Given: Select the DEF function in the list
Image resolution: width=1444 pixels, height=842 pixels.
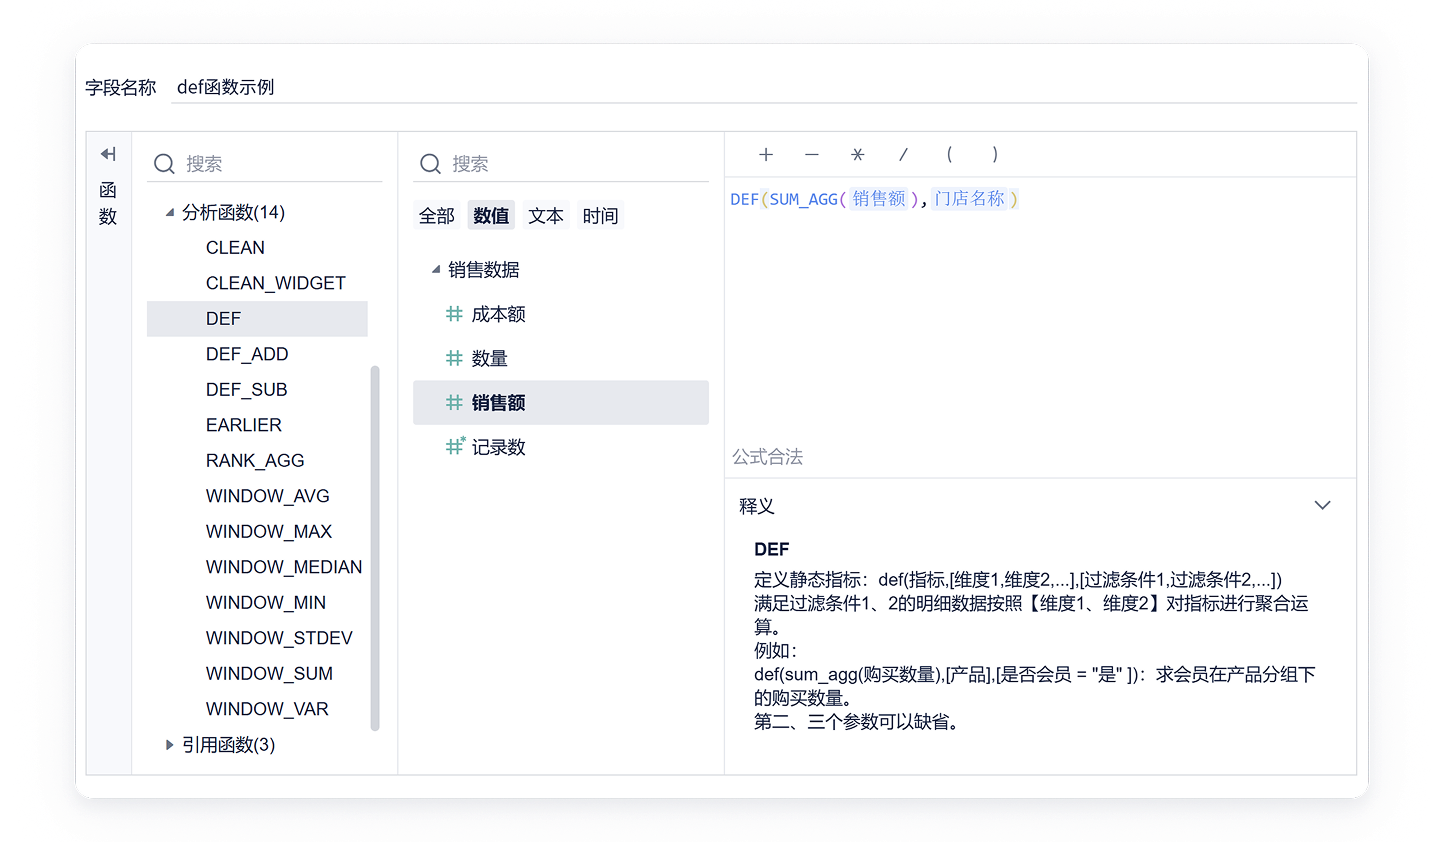Looking at the screenshot, I should pyautogui.click(x=257, y=319).
